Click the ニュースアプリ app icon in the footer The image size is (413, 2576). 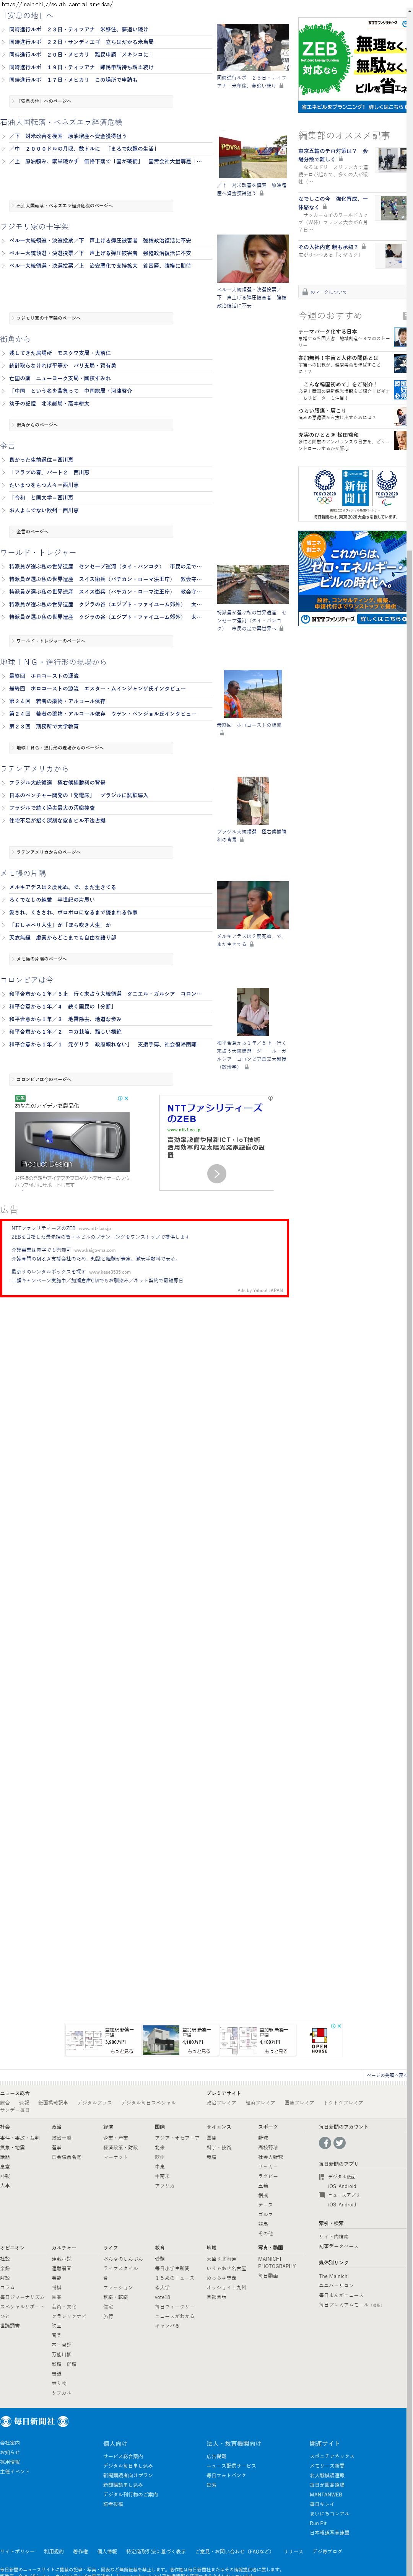(x=322, y=2195)
